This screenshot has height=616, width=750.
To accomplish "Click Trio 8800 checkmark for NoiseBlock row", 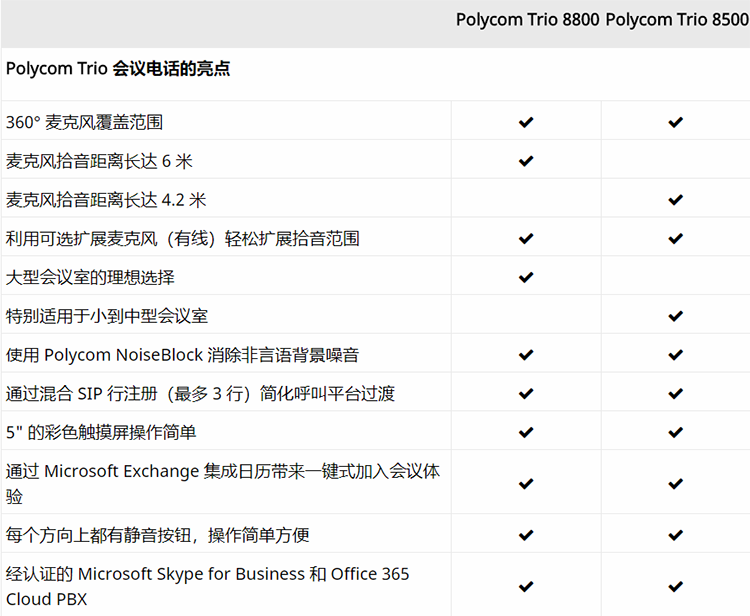I will tap(526, 355).
